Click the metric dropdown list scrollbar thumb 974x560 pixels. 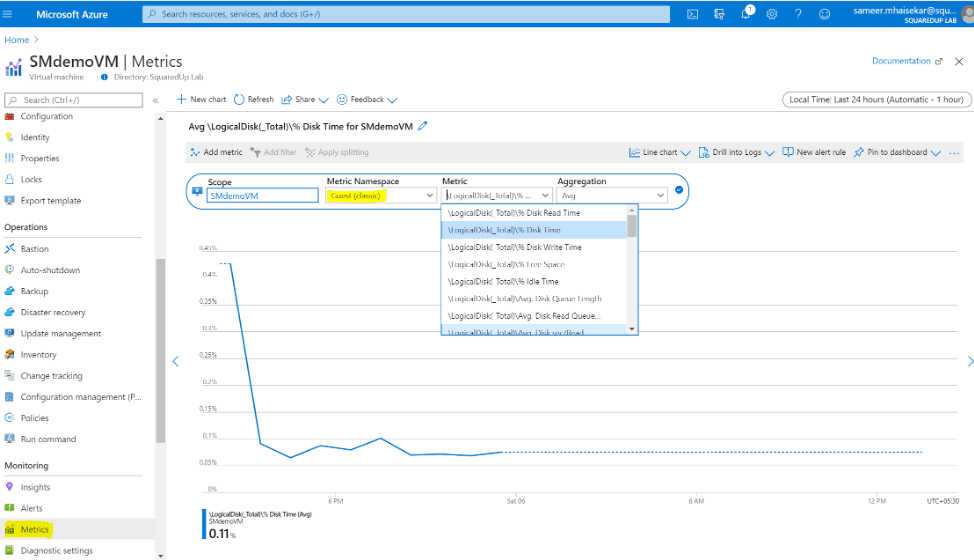click(x=632, y=227)
